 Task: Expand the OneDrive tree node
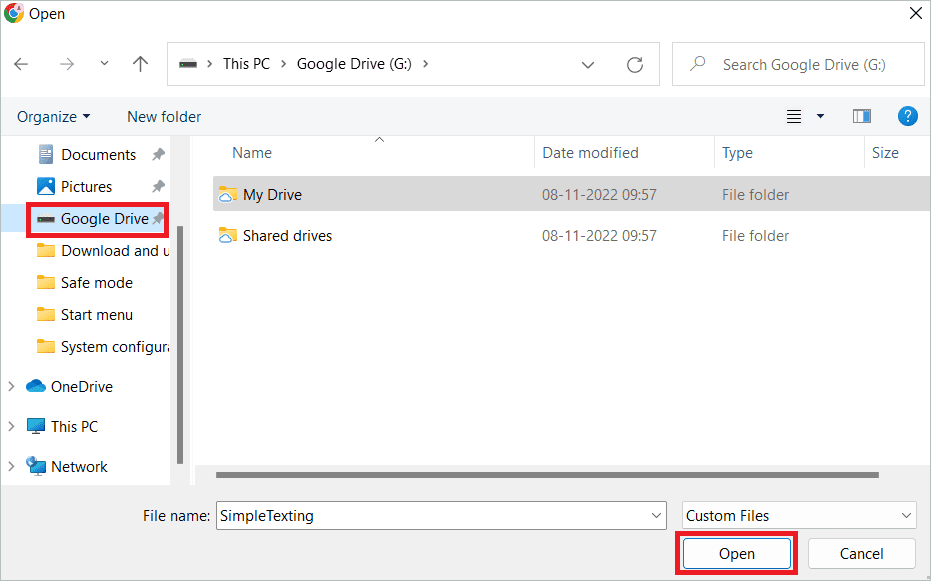click(11, 386)
